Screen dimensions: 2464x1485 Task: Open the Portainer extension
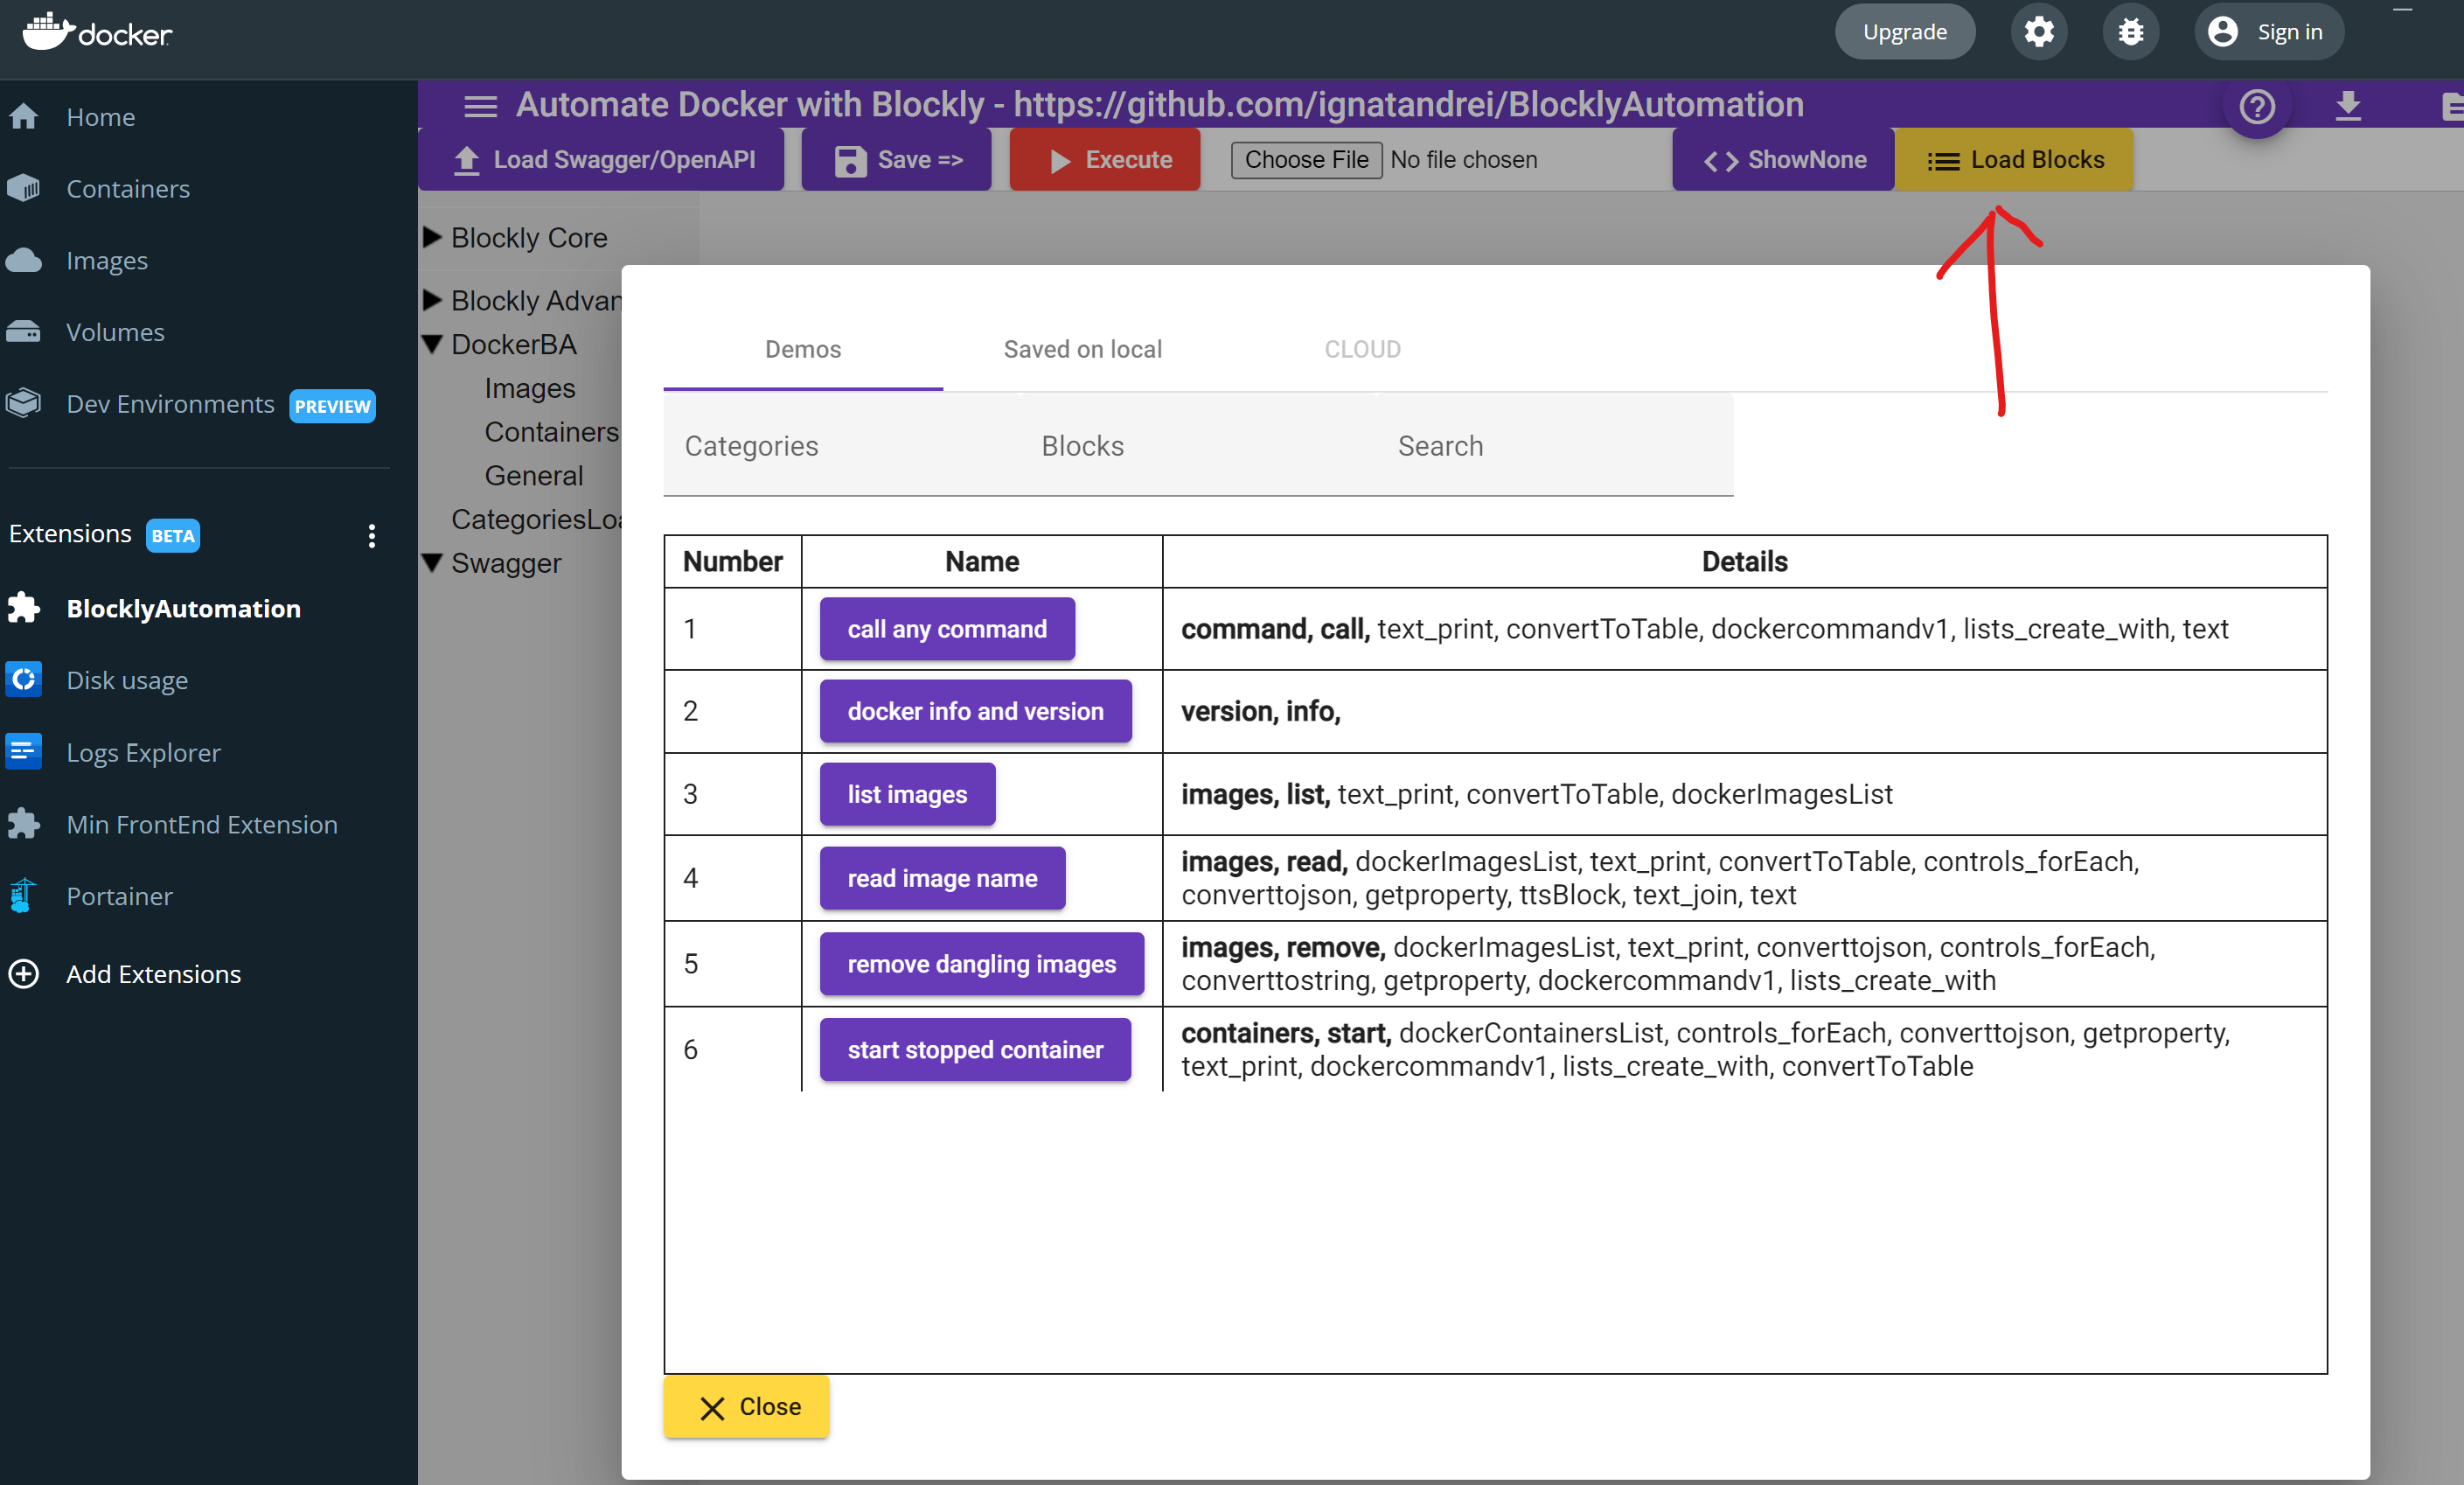coord(119,896)
